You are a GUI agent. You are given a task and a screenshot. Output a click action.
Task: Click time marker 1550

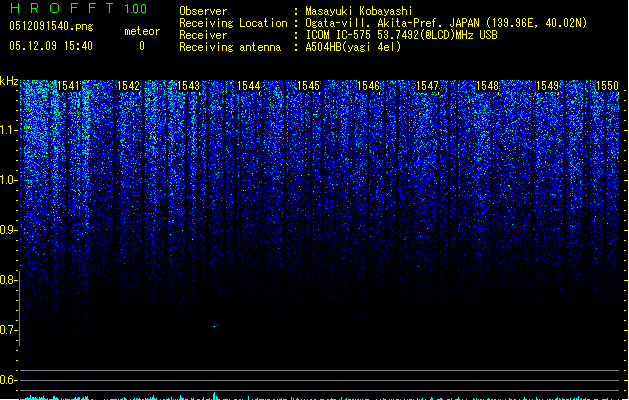coord(607,86)
